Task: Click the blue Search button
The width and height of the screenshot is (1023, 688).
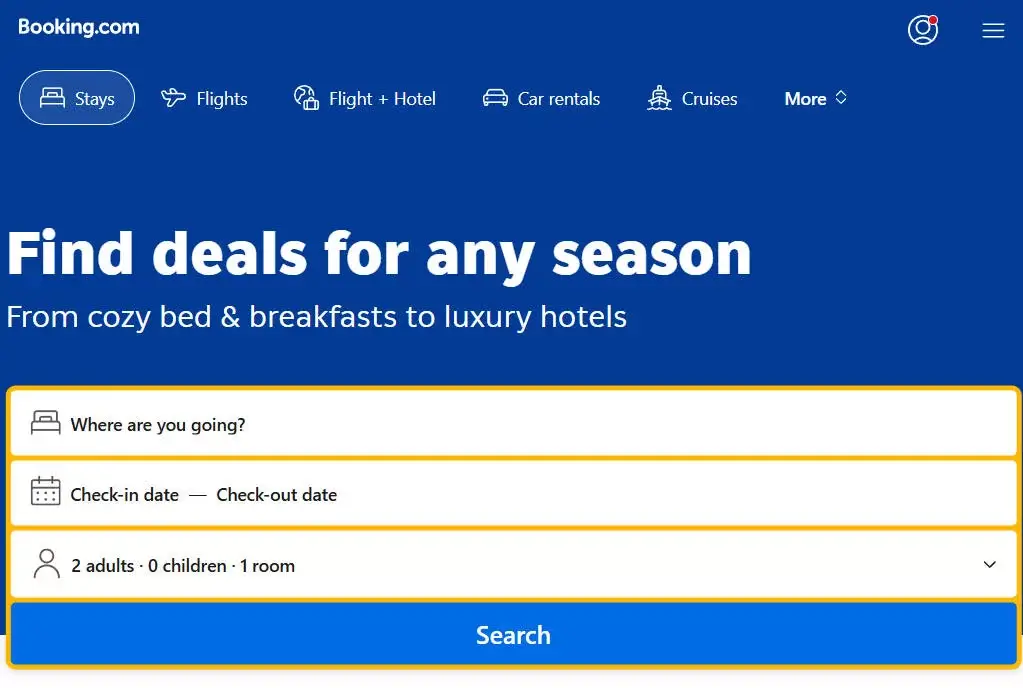Action: (x=514, y=635)
